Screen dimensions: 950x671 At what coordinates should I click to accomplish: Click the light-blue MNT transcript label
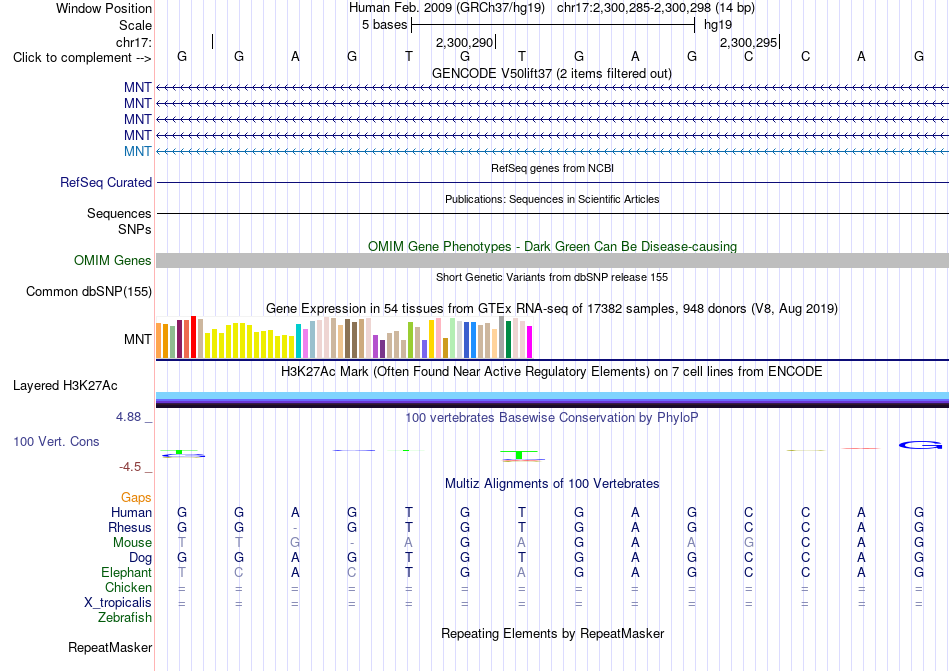click(138, 151)
